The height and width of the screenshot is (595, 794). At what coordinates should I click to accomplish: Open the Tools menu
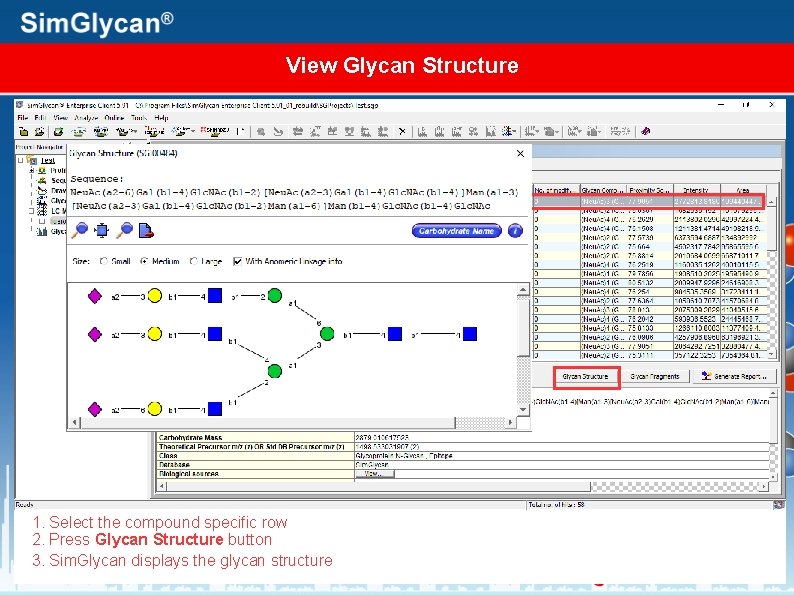[139, 117]
